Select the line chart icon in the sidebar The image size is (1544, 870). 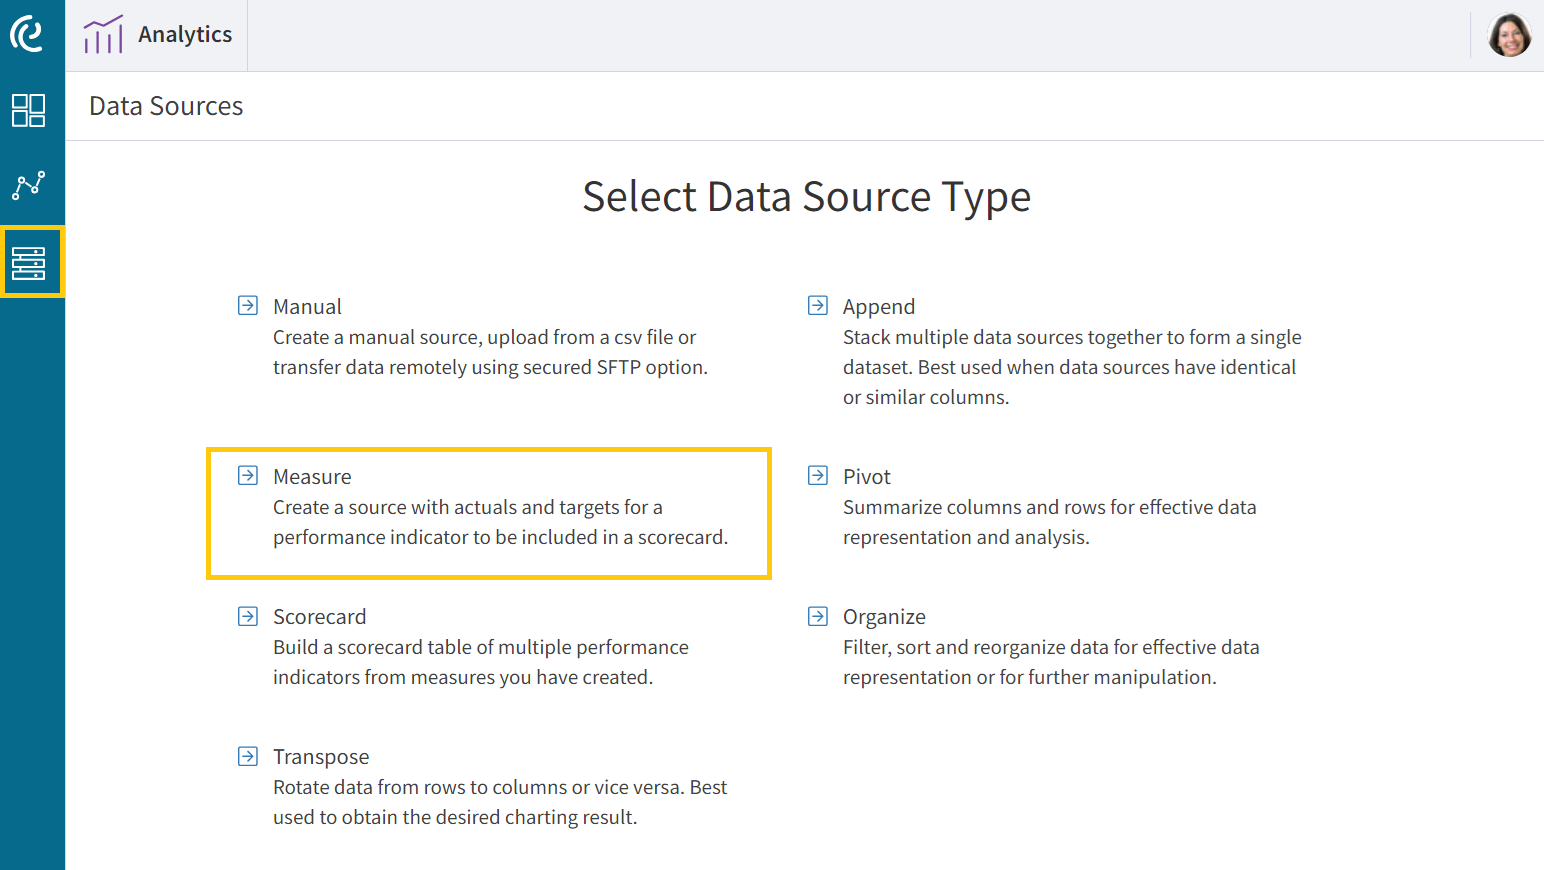click(x=30, y=185)
